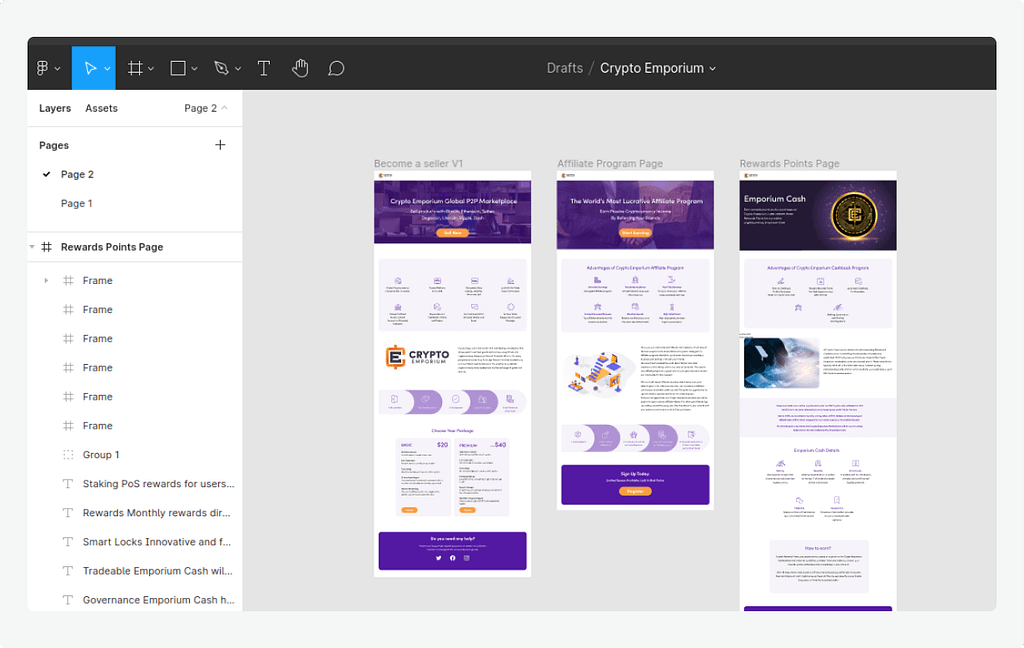This screenshot has height=648, width=1024.
Task: Select the Text tool
Action: click(264, 68)
